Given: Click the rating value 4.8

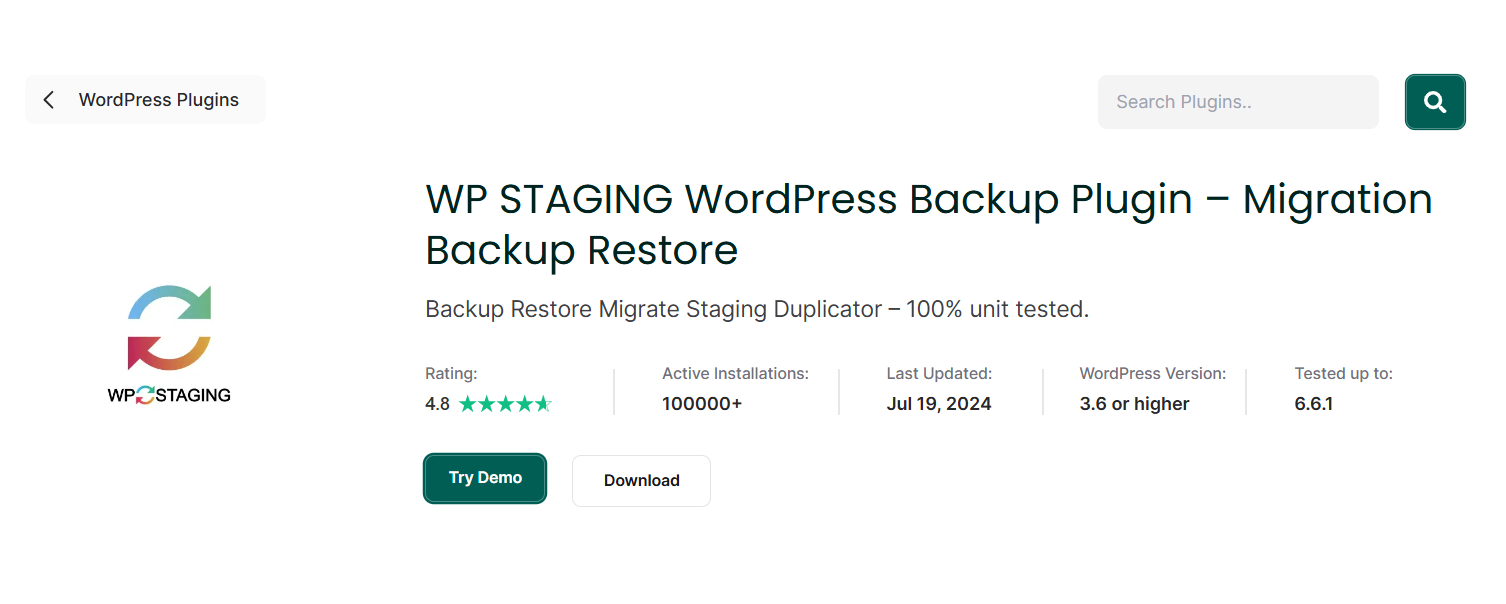Looking at the screenshot, I should [437, 404].
